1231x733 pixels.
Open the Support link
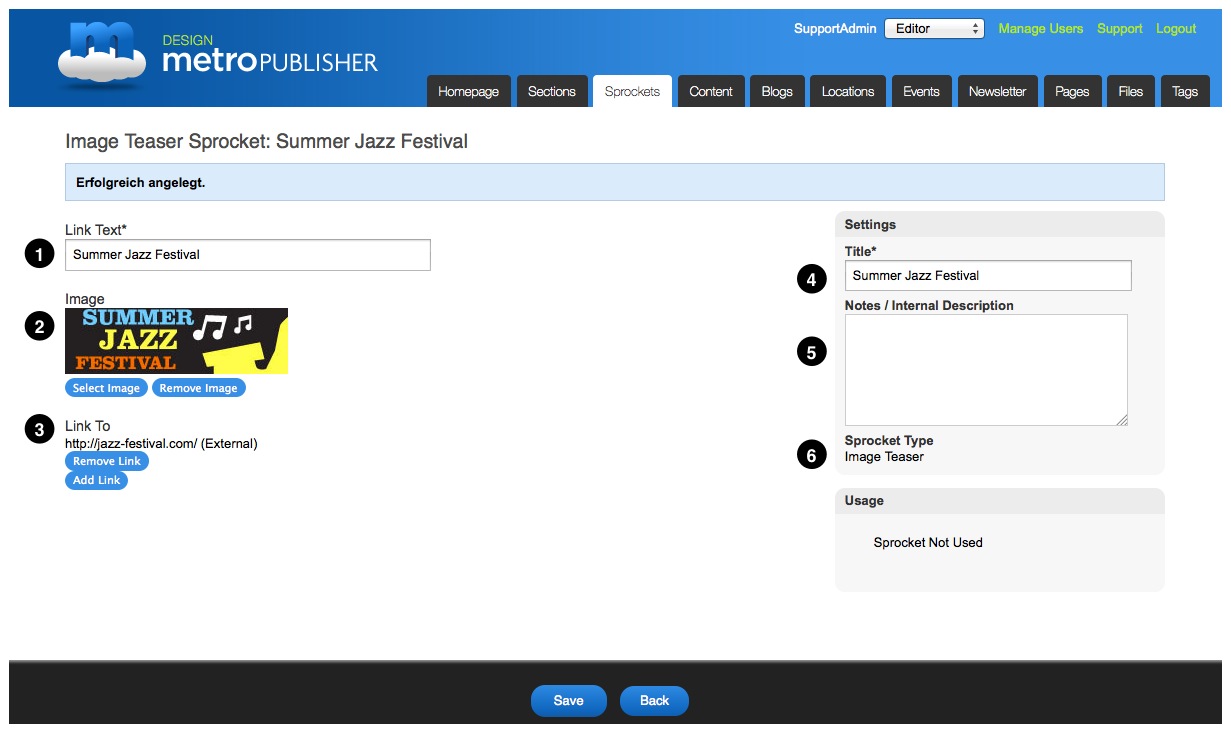[x=1119, y=29]
